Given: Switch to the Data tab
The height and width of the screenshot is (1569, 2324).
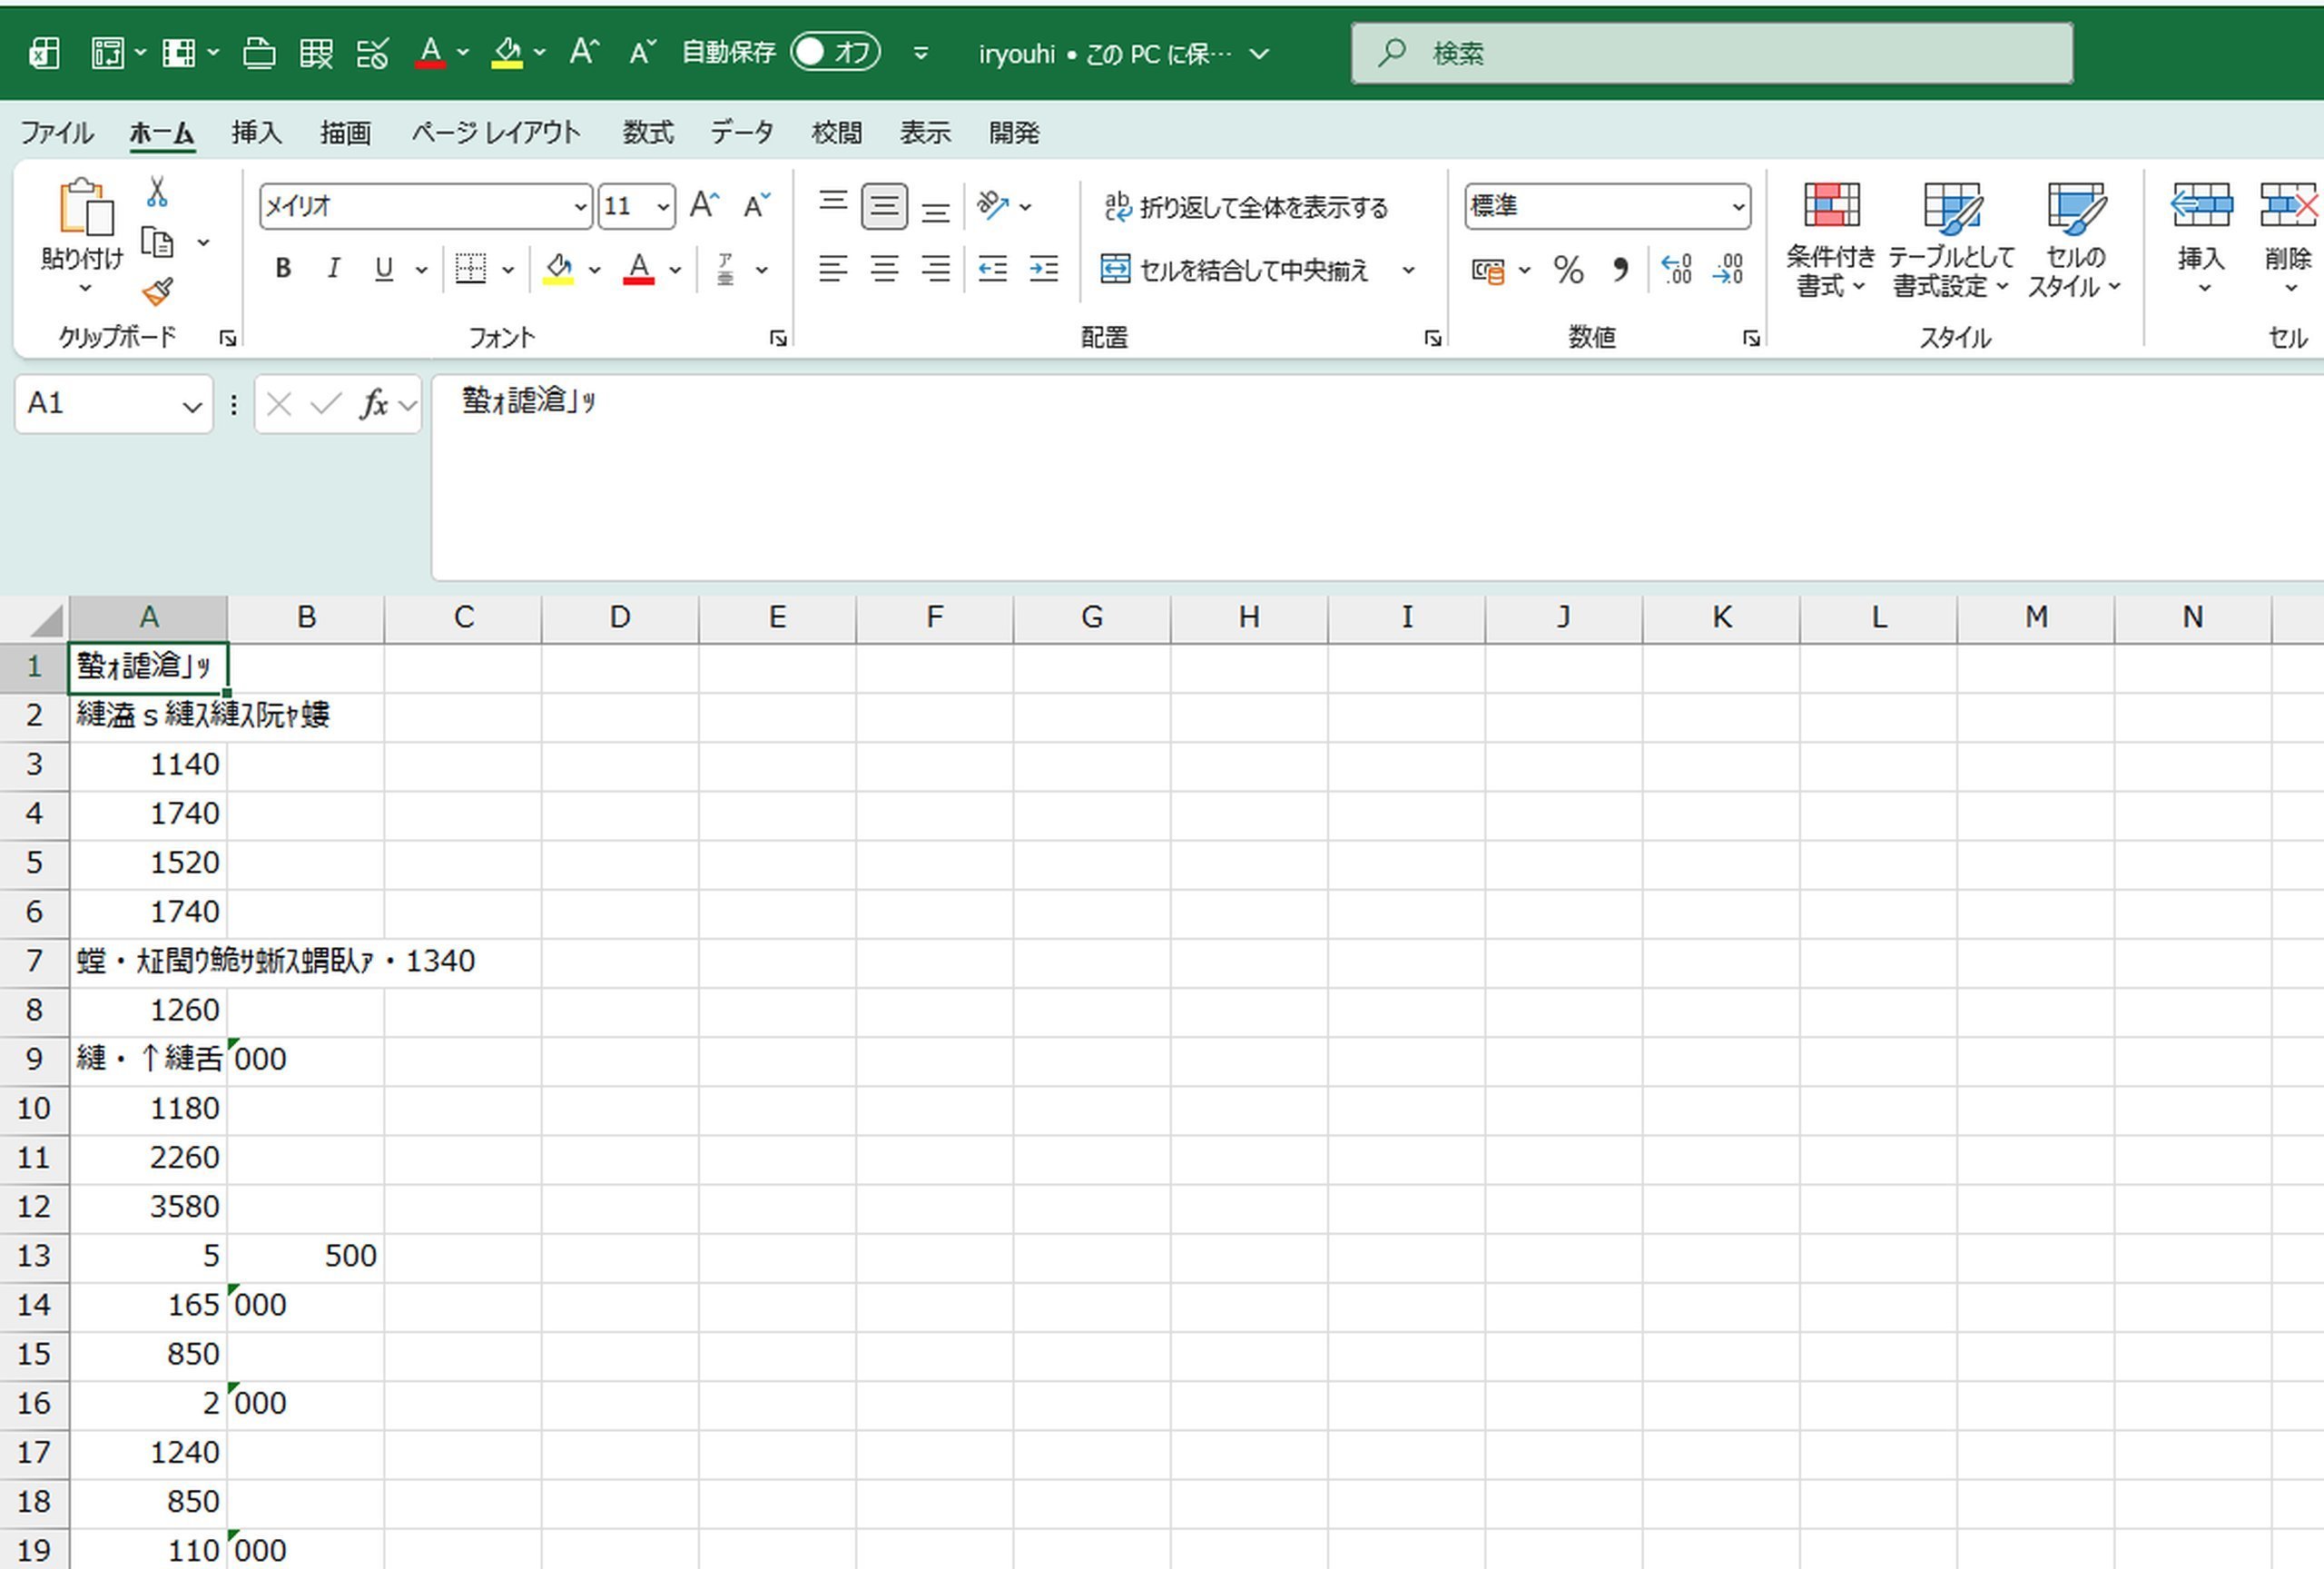Looking at the screenshot, I should point(741,132).
